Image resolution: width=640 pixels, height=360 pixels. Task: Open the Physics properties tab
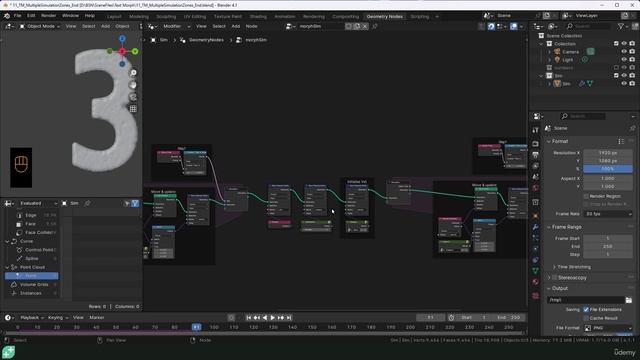(x=536, y=249)
